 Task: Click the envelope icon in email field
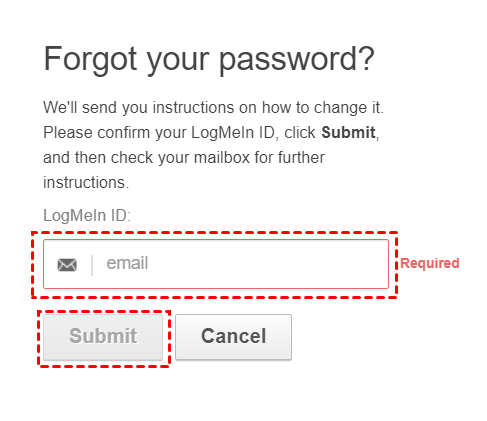[67, 265]
